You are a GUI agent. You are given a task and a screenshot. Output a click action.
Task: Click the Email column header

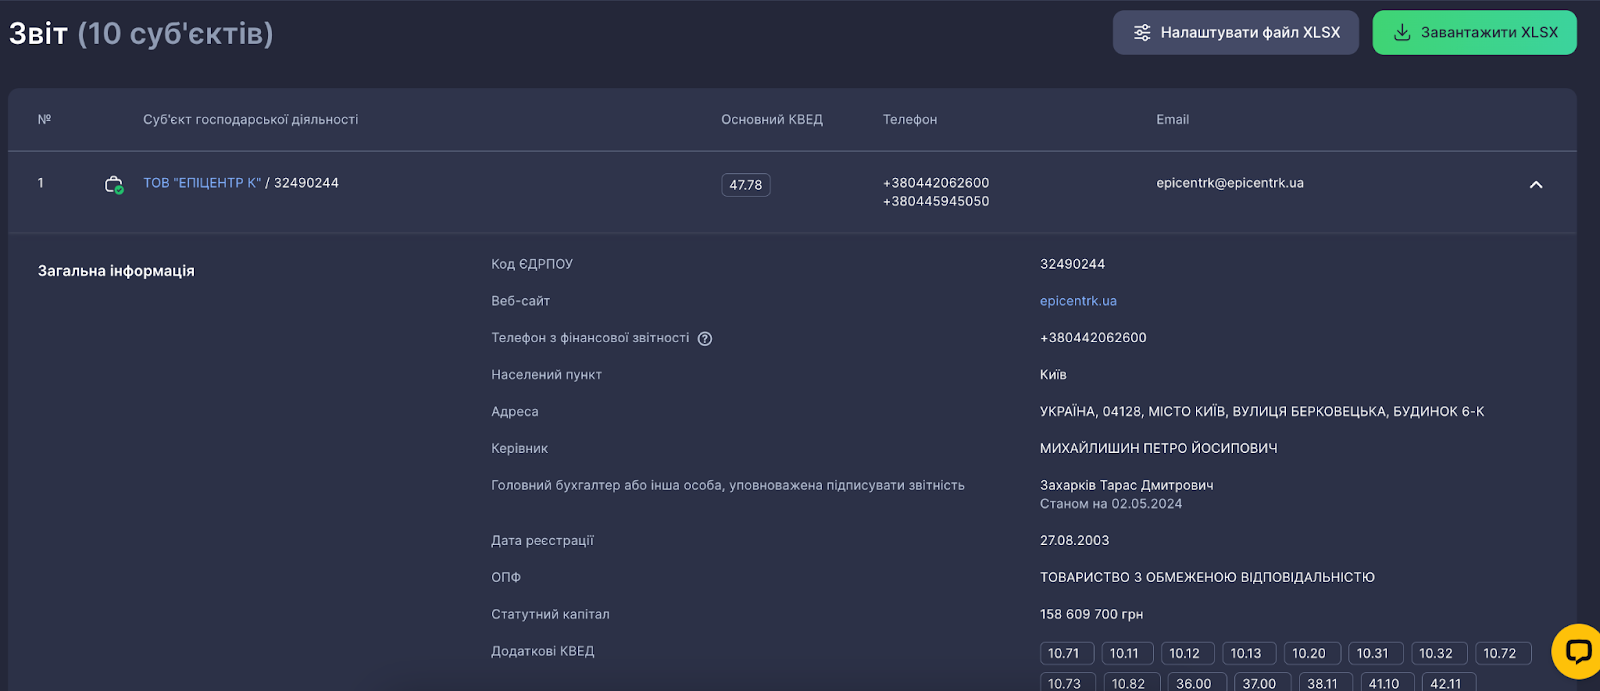click(x=1173, y=120)
